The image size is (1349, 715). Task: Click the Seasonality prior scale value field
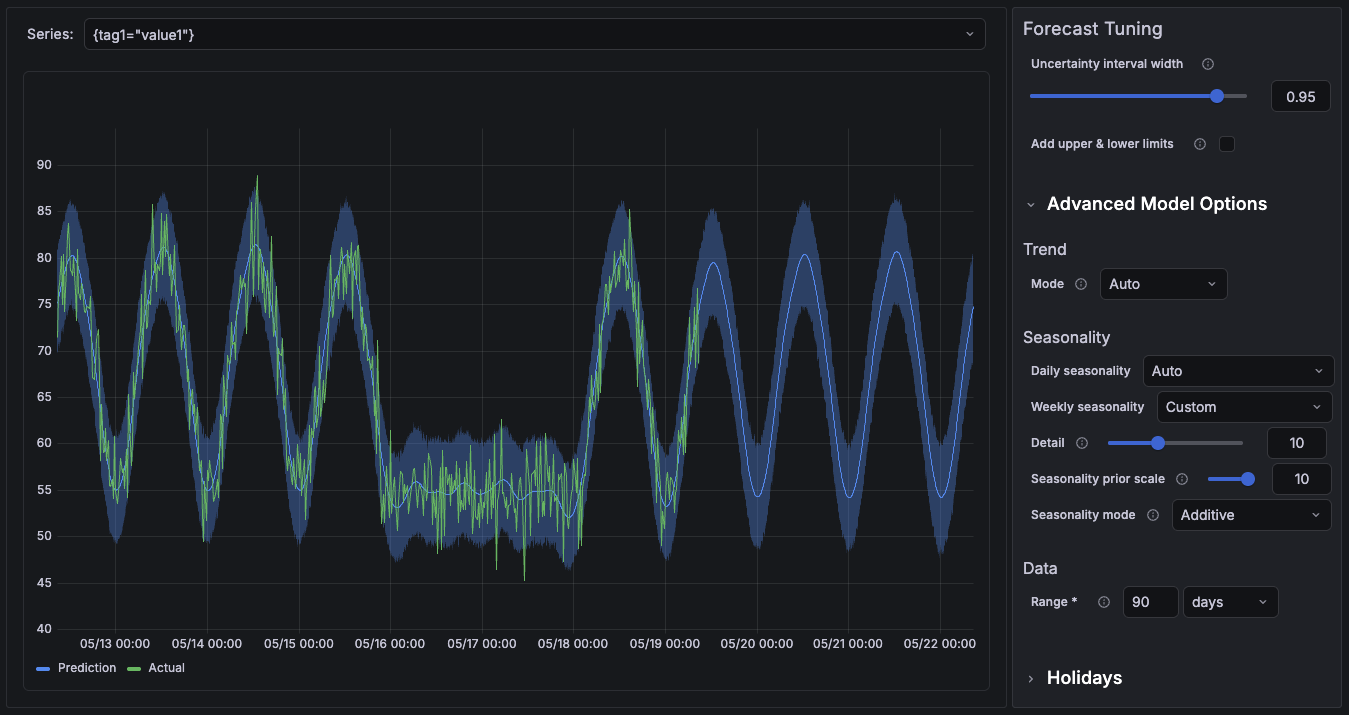point(1302,479)
